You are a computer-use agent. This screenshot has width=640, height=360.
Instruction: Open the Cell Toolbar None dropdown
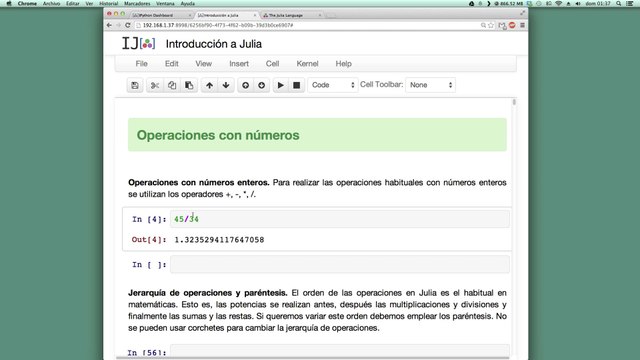click(x=431, y=85)
